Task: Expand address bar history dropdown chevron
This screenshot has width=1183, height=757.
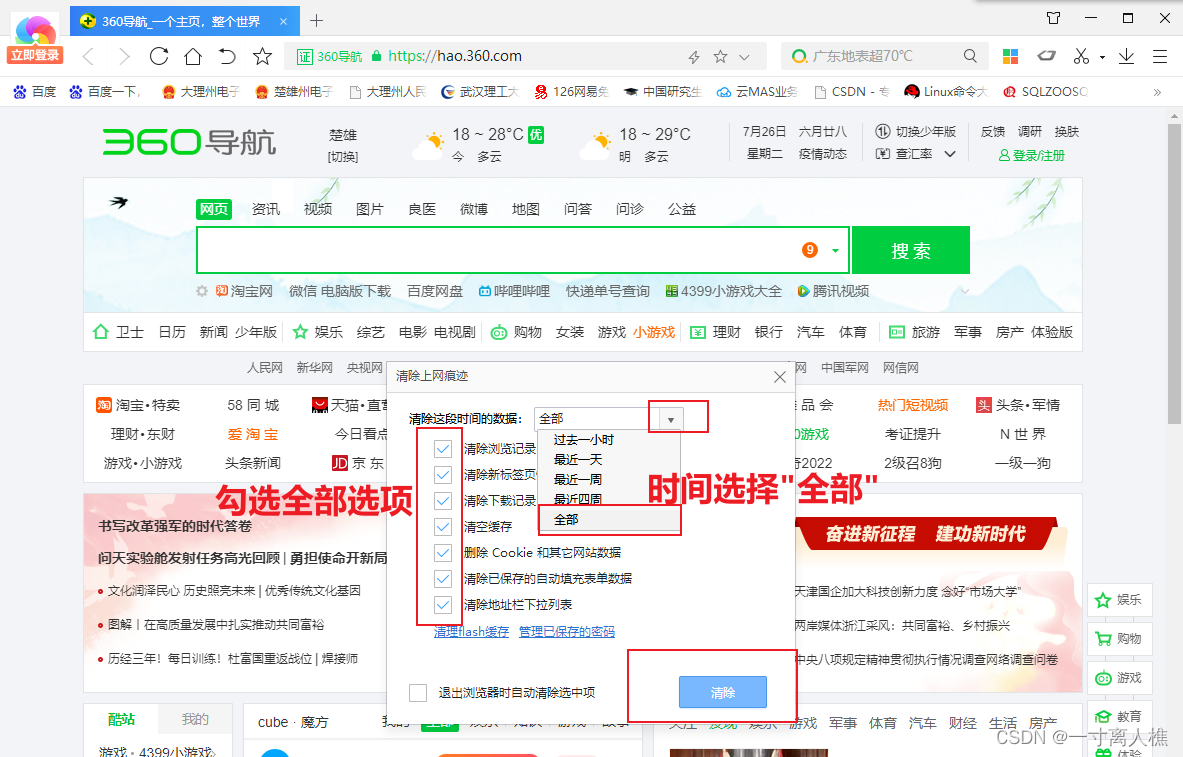Action: coord(745,57)
